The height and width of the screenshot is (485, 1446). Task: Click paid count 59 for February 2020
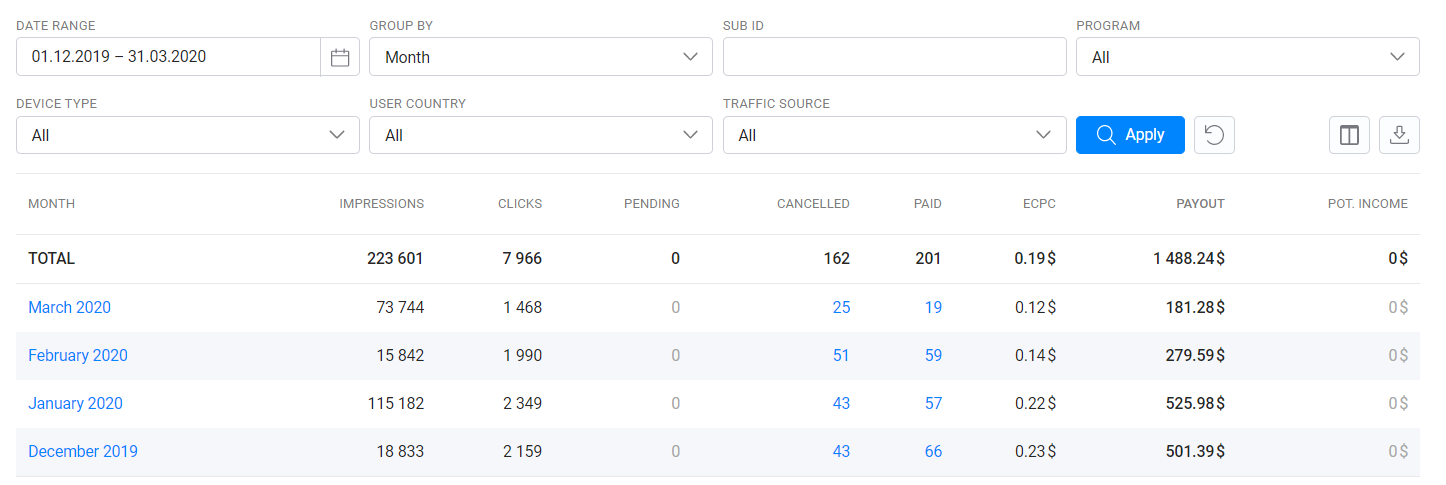(933, 356)
